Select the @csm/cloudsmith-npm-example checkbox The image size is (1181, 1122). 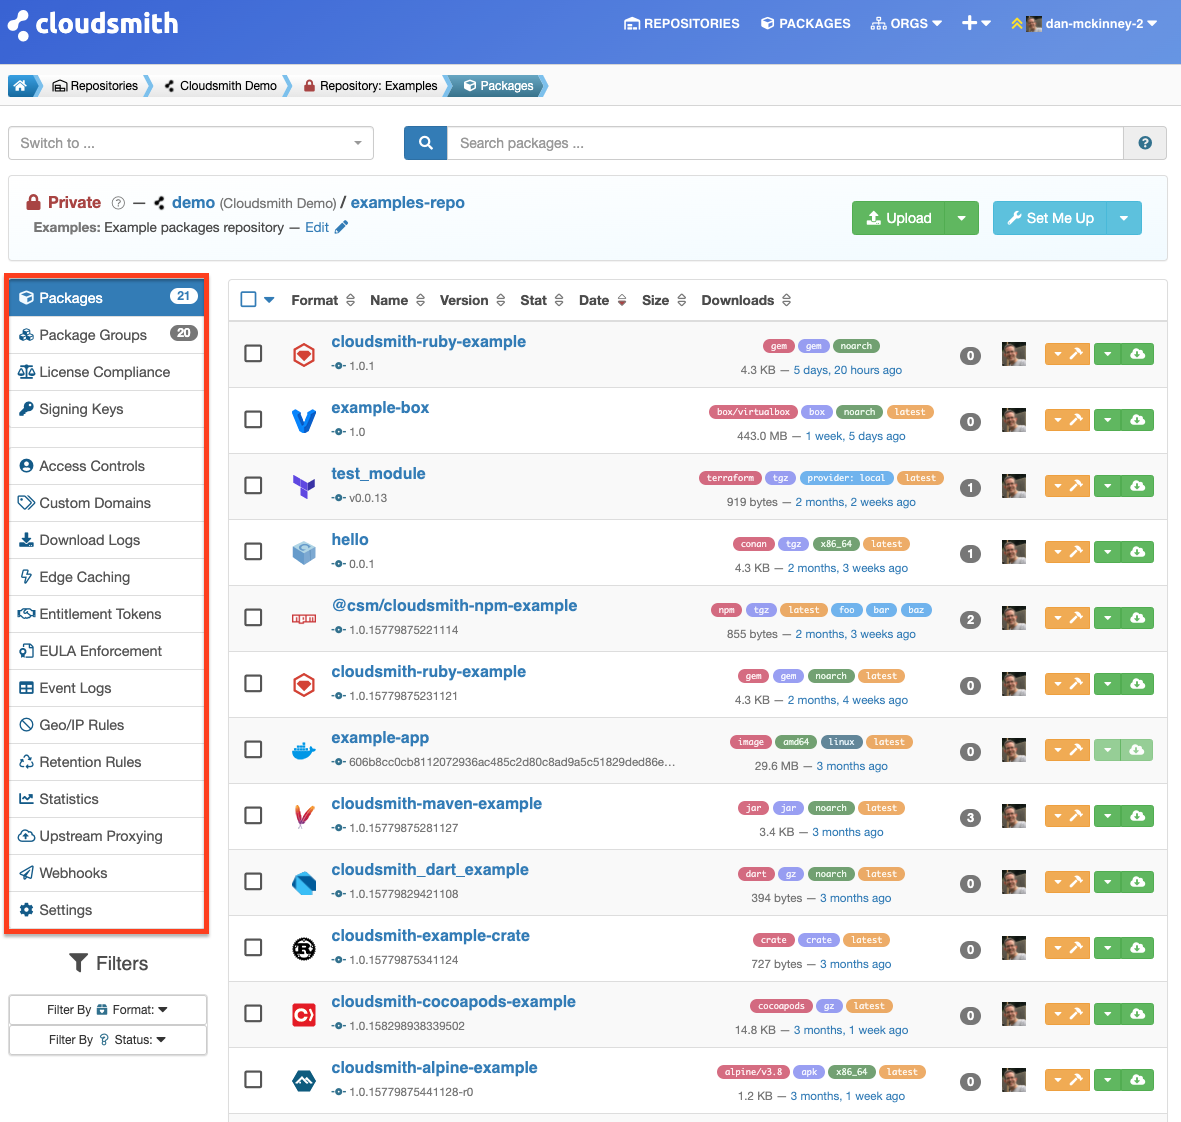[x=253, y=617]
